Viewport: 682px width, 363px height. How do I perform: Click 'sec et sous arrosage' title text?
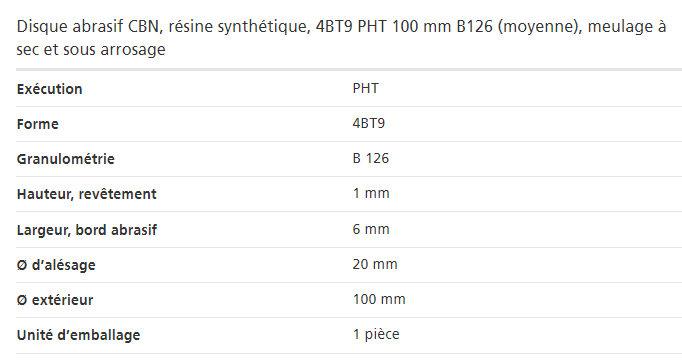pyautogui.click(x=91, y=49)
